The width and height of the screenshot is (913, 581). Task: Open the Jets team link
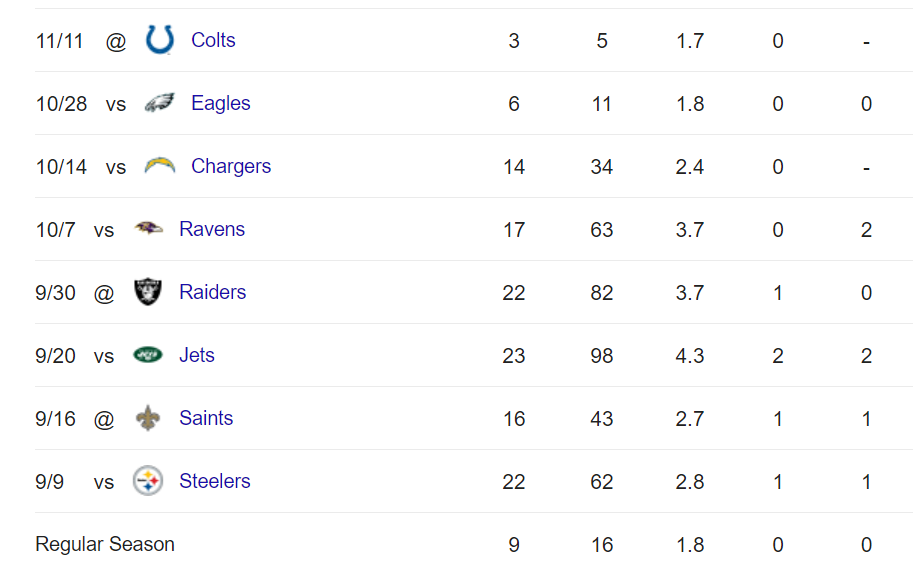pyautogui.click(x=197, y=355)
